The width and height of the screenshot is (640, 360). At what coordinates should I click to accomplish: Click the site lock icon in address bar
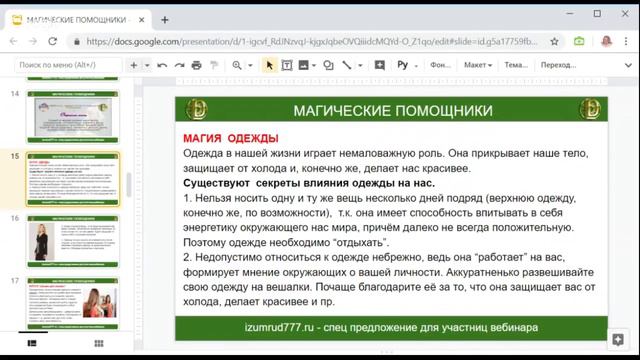[76, 42]
